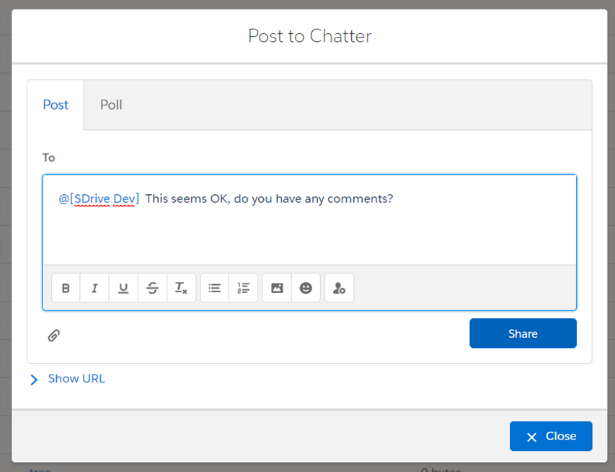Toggle bold formatting in the editor
The height and width of the screenshot is (472, 615).
point(66,288)
